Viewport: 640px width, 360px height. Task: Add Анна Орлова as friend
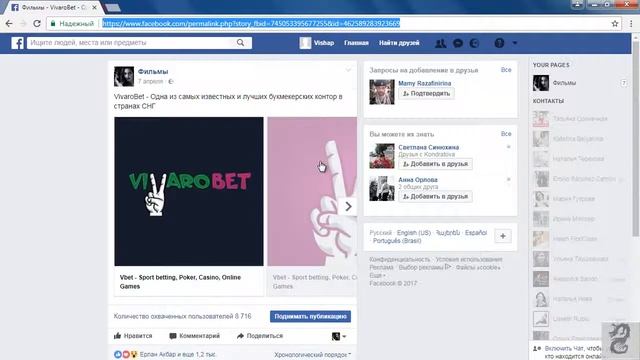pos(435,197)
